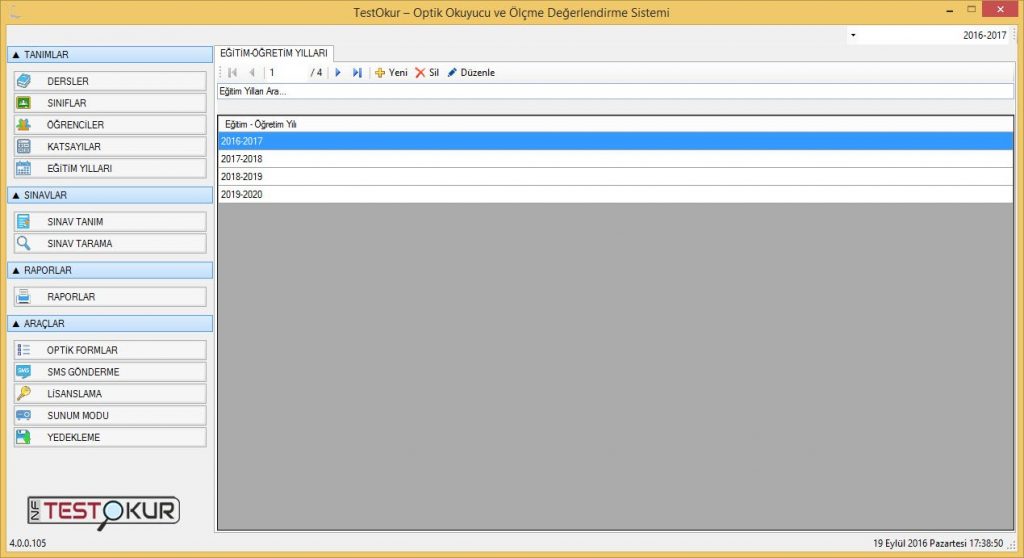Select the 2018-2019 row
This screenshot has width=1024, height=558.
[615, 176]
